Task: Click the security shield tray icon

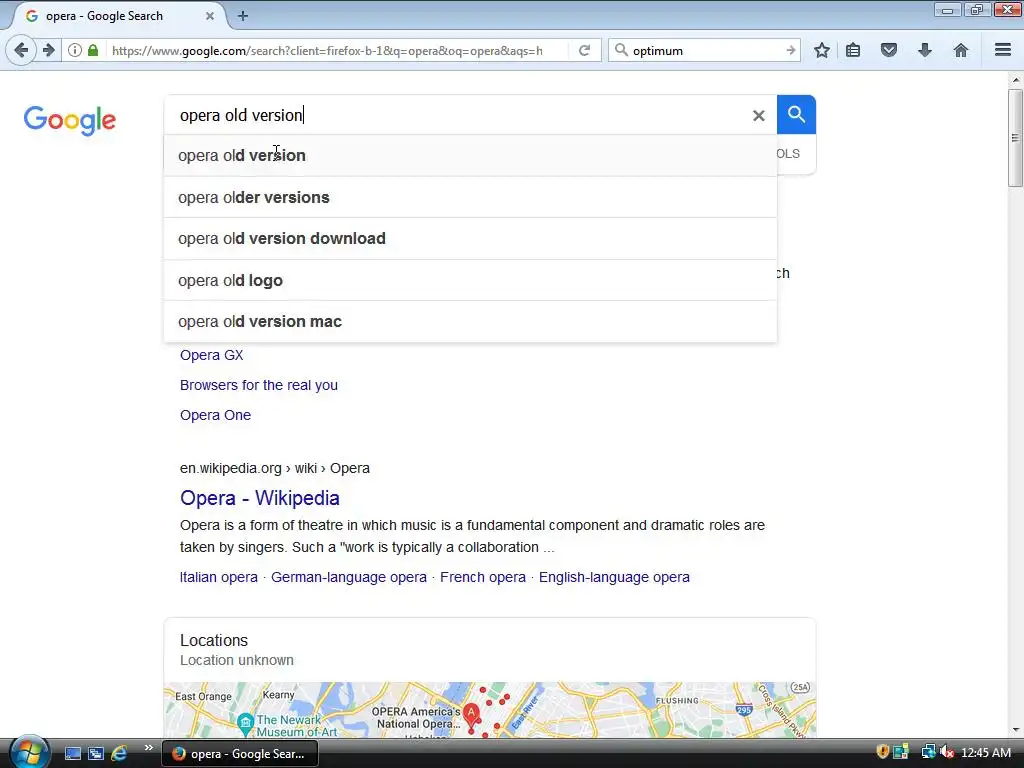Action: (x=882, y=752)
